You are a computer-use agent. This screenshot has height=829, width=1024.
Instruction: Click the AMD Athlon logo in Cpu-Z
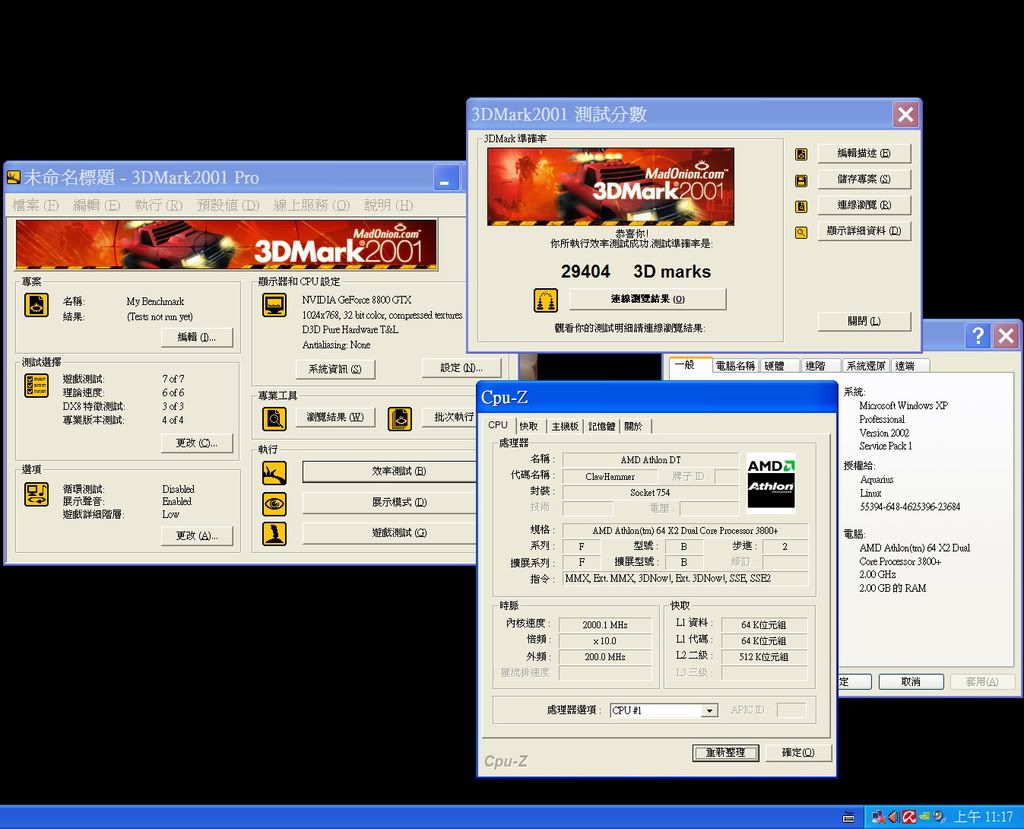pyautogui.click(x=771, y=483)
